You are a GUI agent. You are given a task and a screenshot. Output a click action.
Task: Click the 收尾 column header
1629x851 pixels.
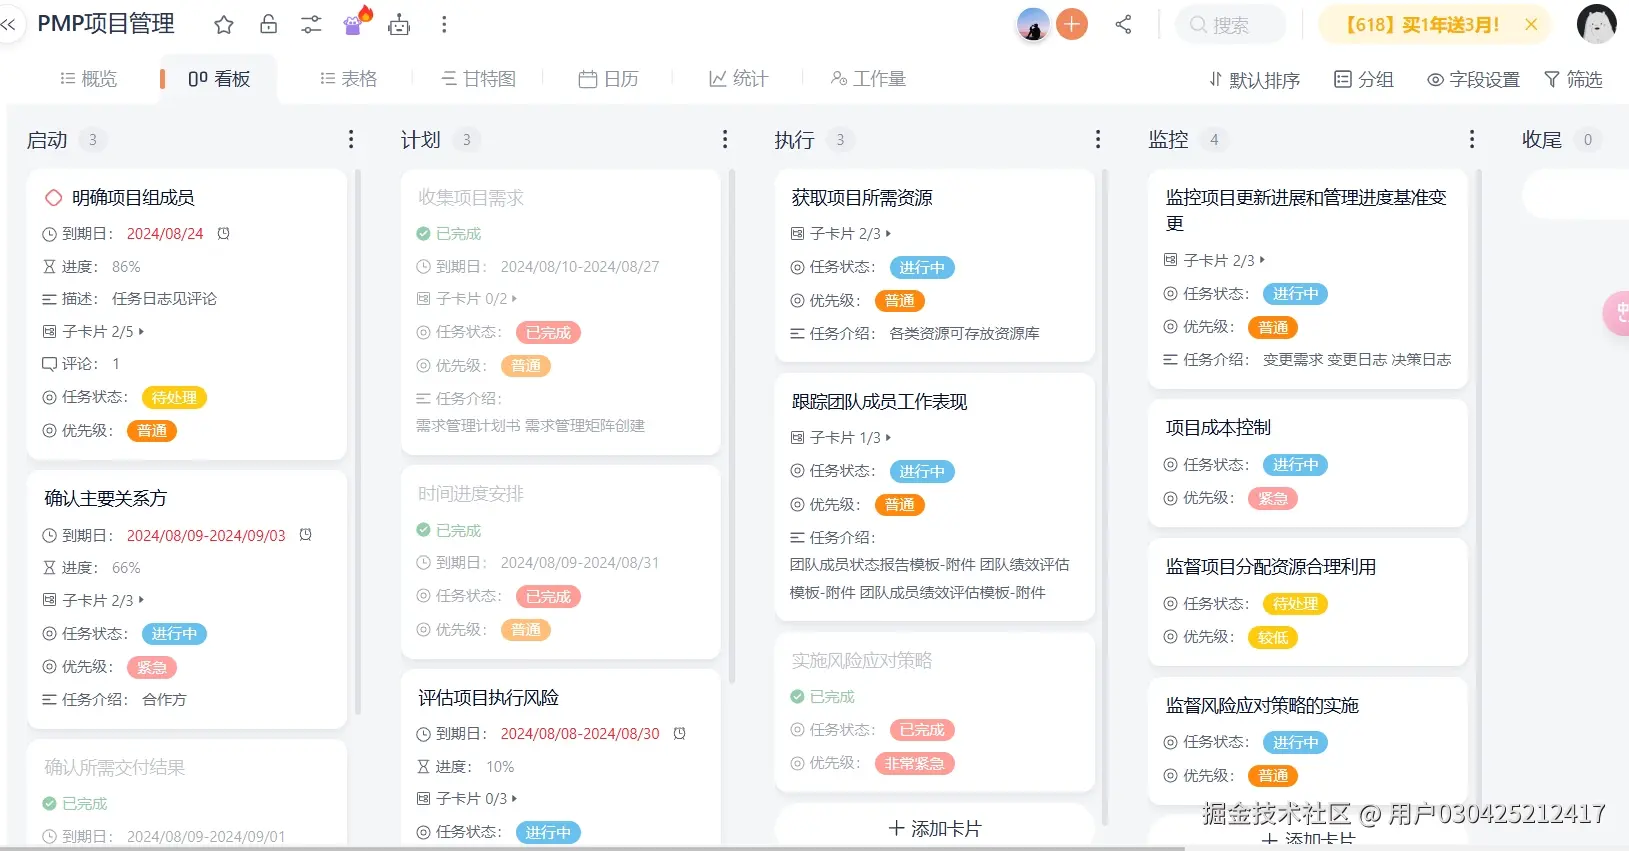(1542, 140)
